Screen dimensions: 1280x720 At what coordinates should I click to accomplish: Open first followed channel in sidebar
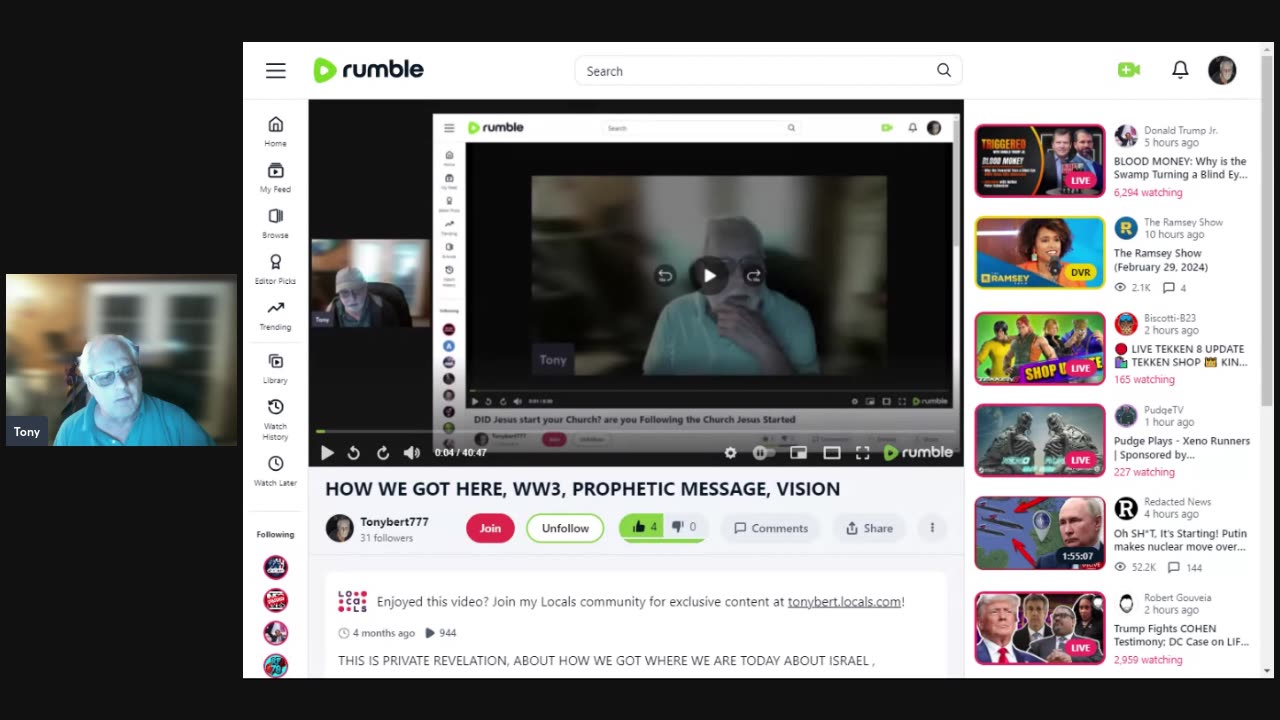point(275,567)
